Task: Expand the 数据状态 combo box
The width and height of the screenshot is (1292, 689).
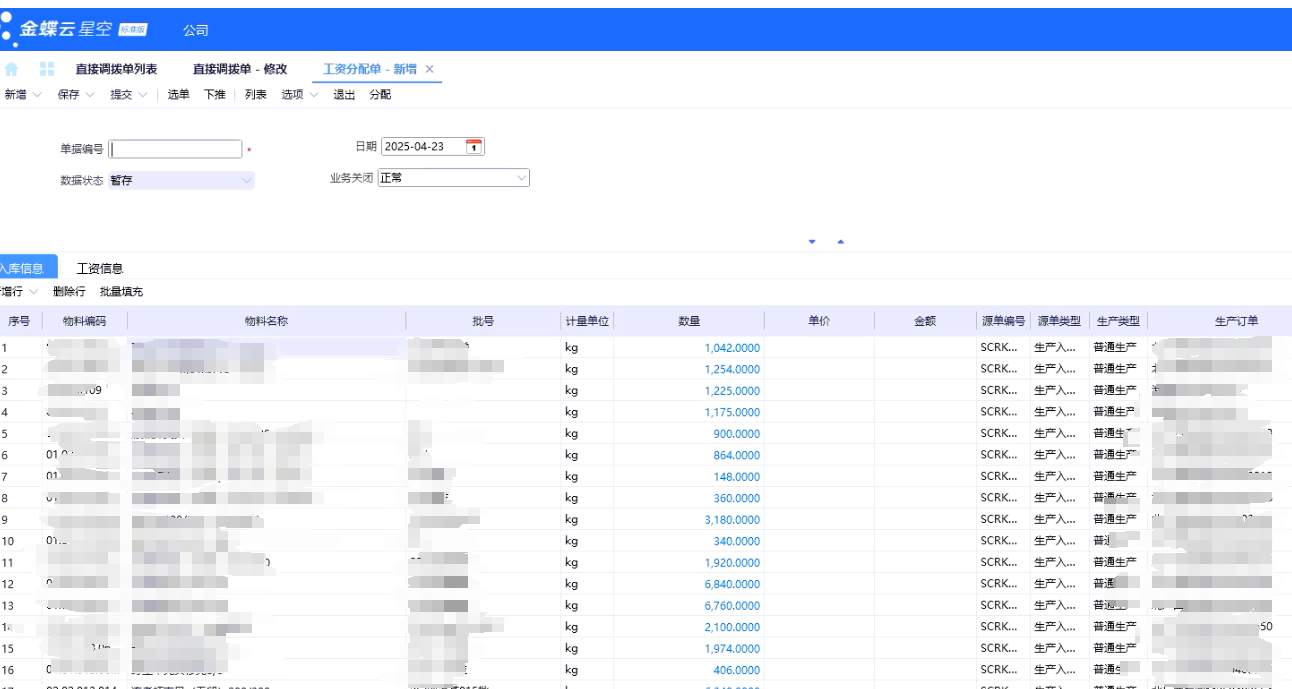Action: pyautogui.click(x=247, y=181)
